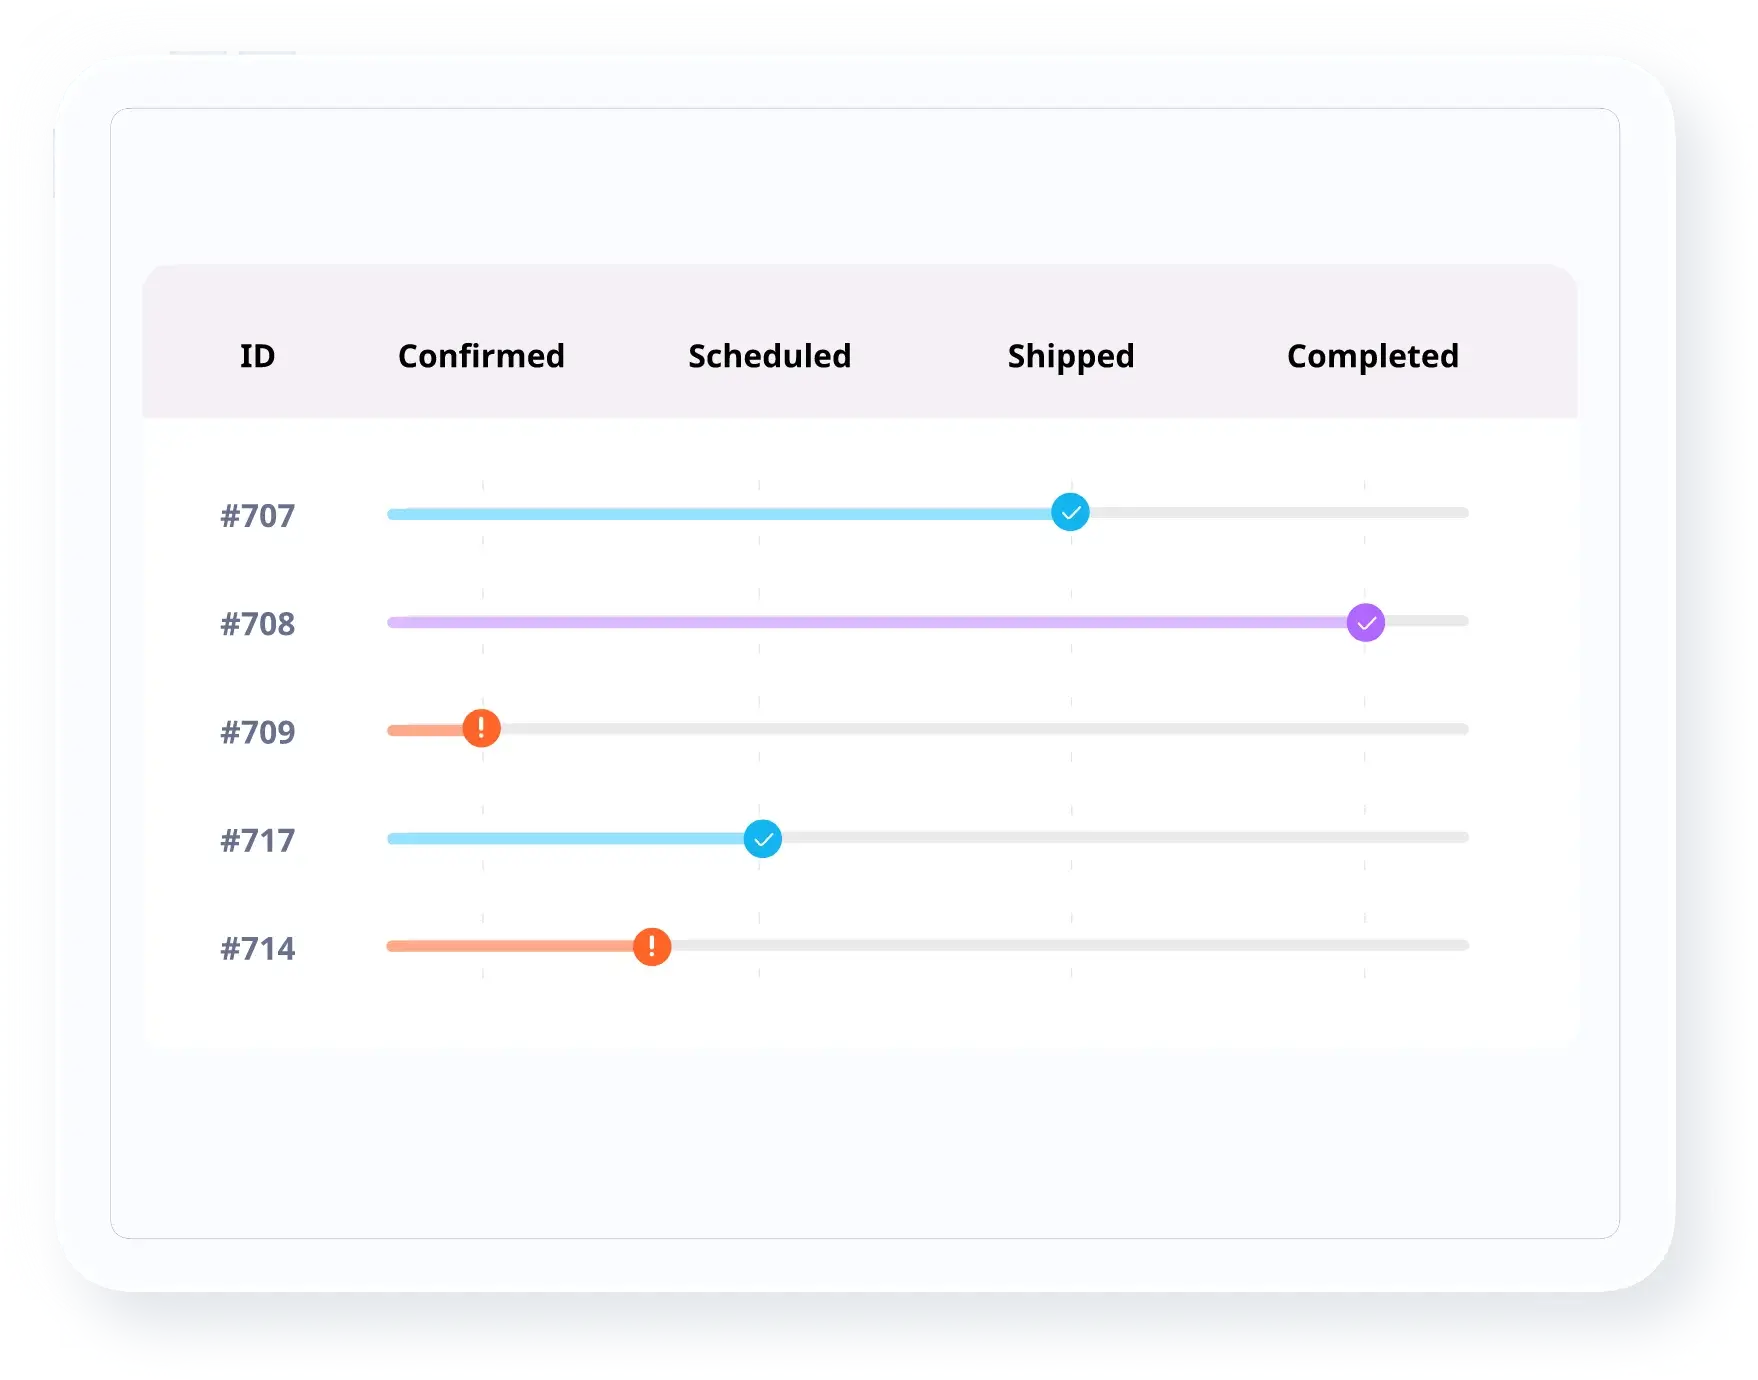The image size is (1758, 1380).
Task: Open order #707
Action: (257, 516)
